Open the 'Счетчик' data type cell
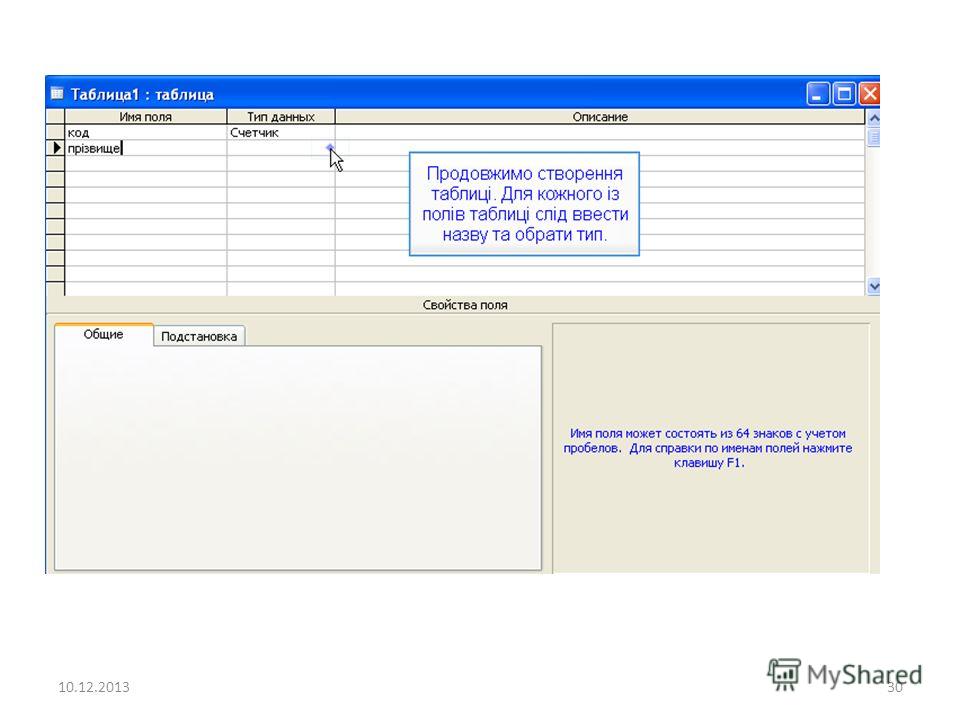 pos(281,132)
